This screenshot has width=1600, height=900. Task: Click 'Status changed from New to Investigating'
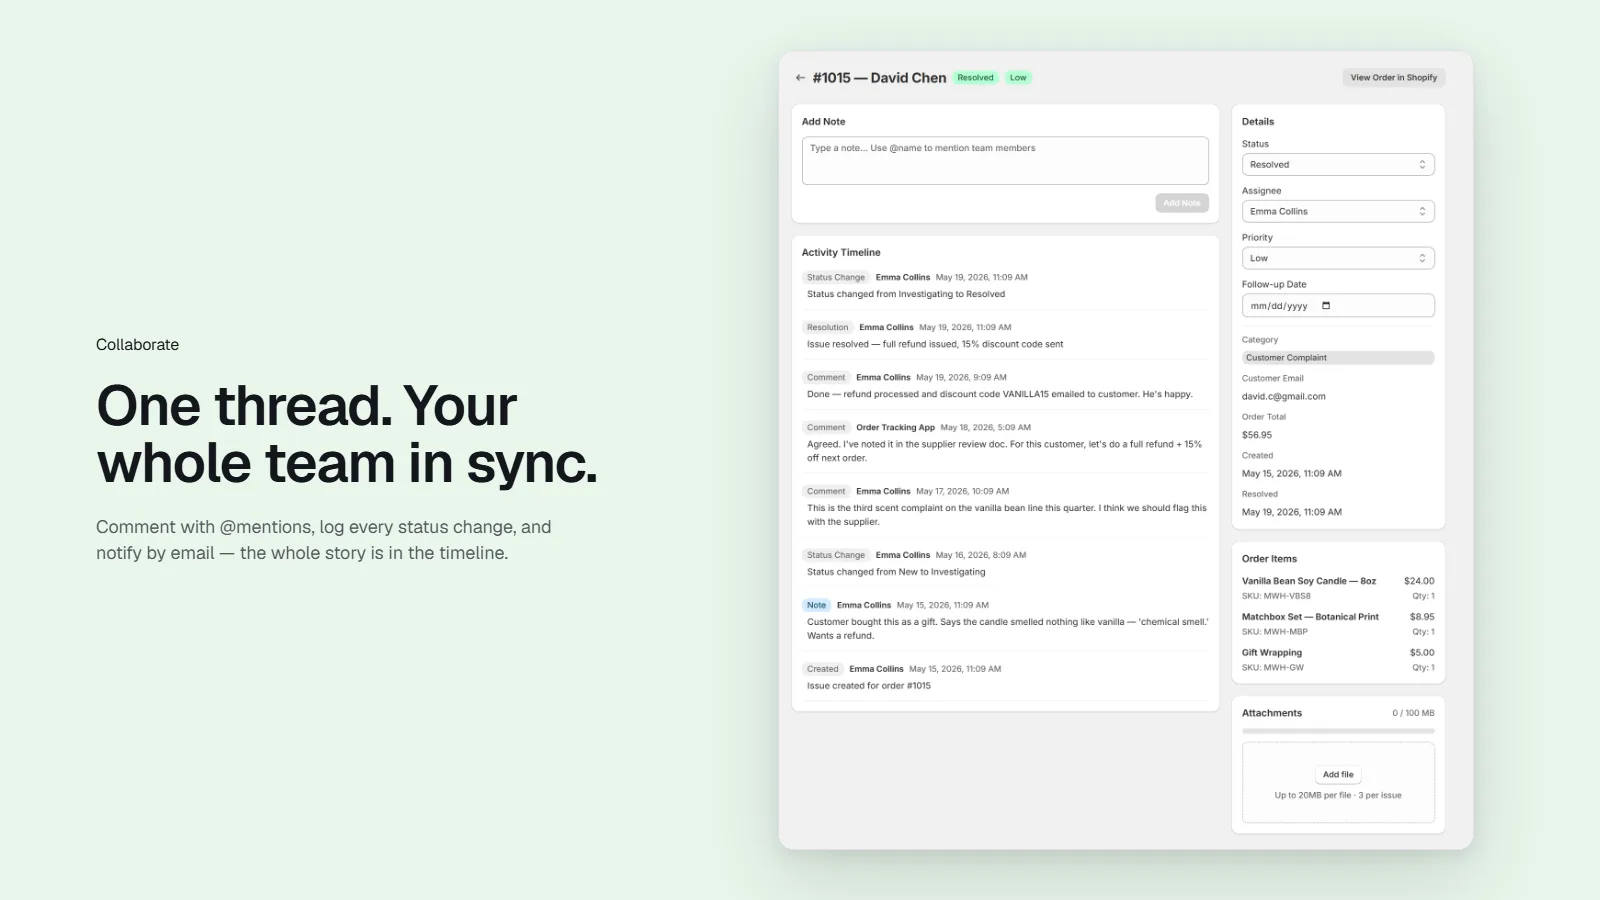pos(896,573)
